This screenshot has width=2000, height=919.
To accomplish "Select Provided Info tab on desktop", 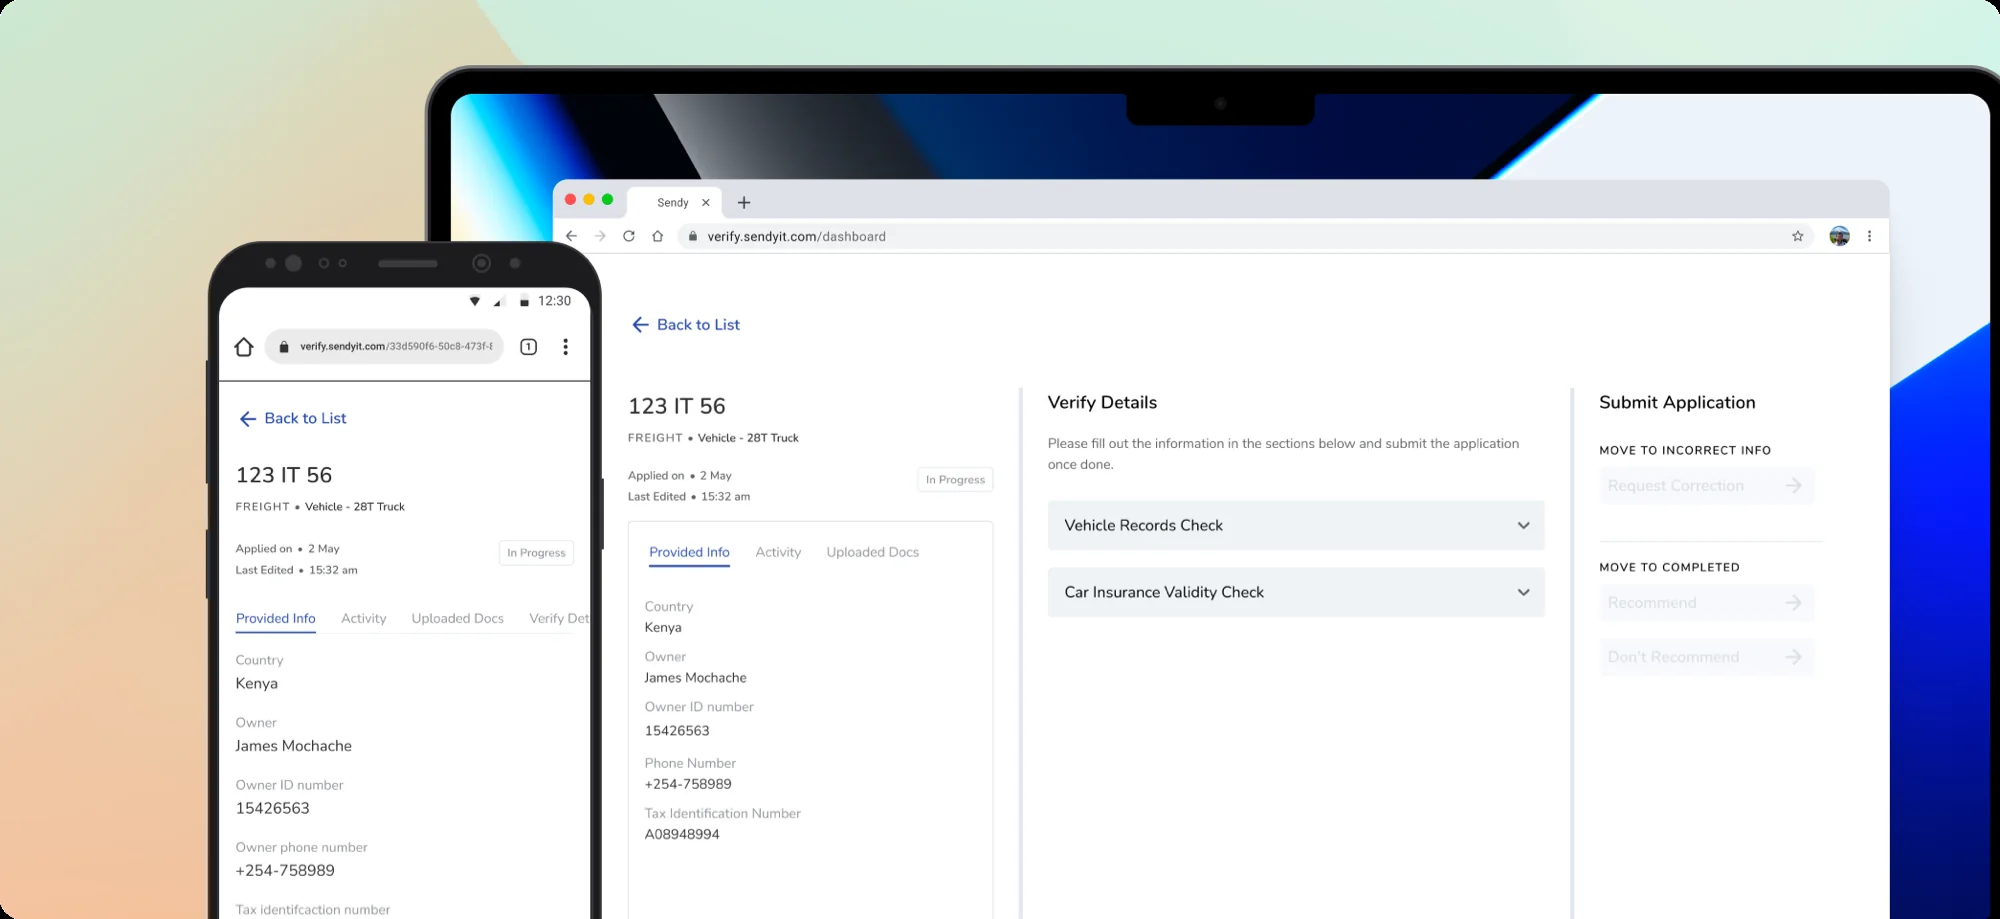I will (x=689, y=552).
